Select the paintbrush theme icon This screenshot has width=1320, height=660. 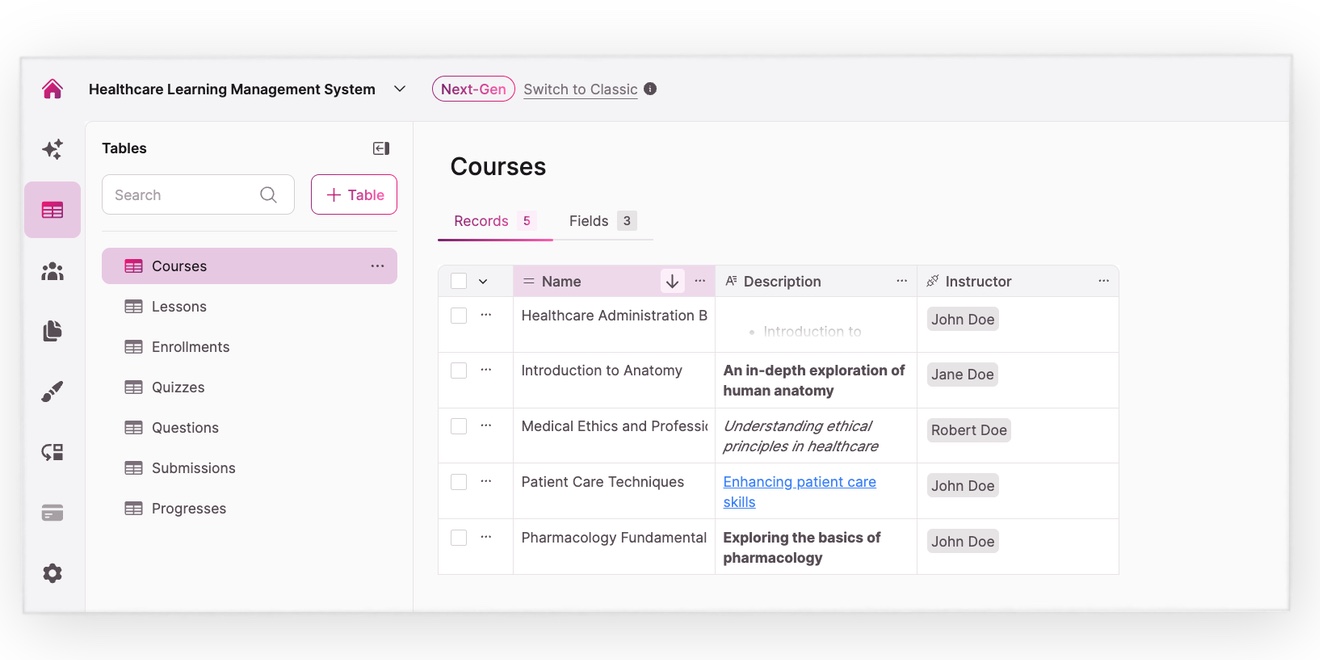coord(52,392)
